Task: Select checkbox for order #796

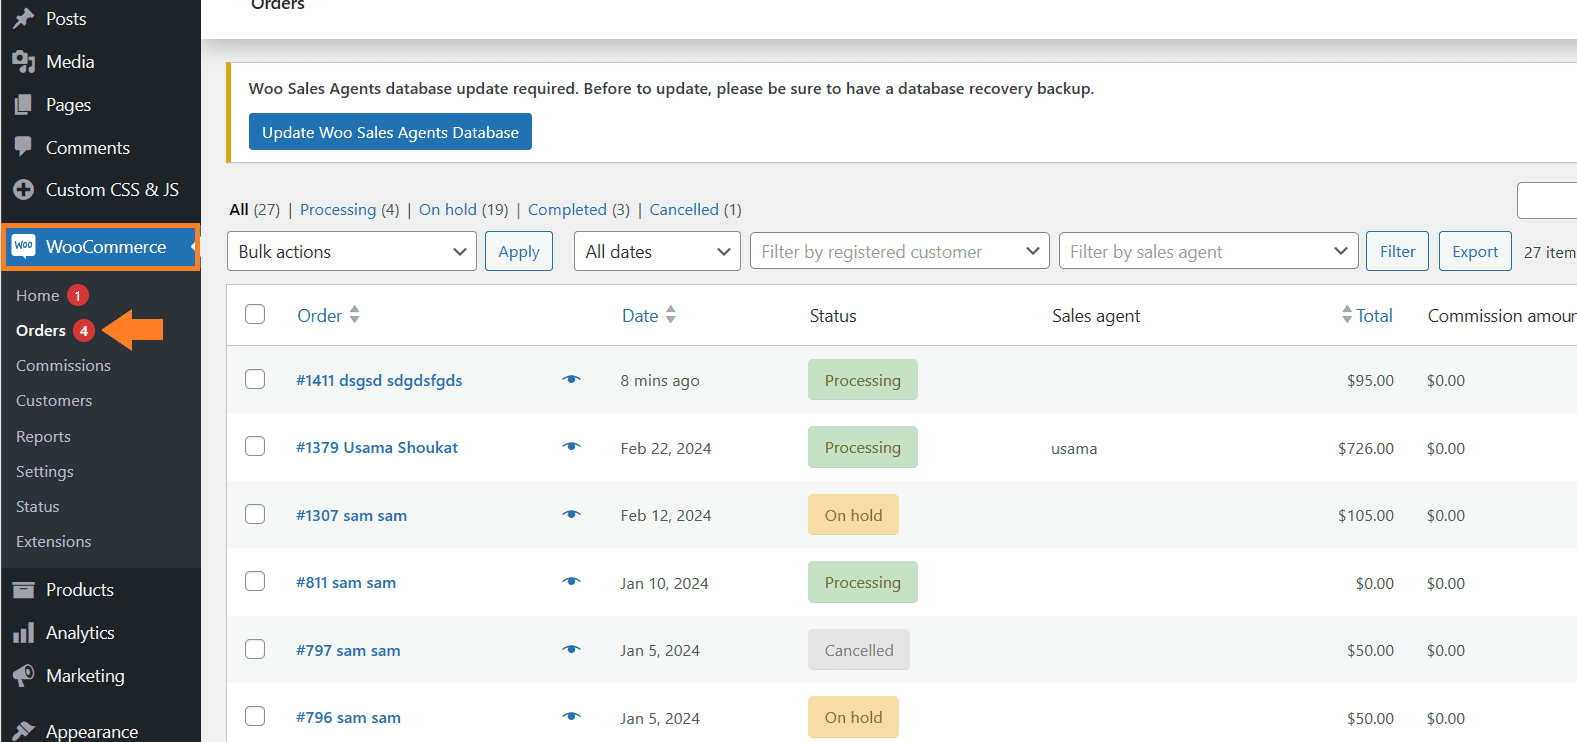Action: coord(255,716)
